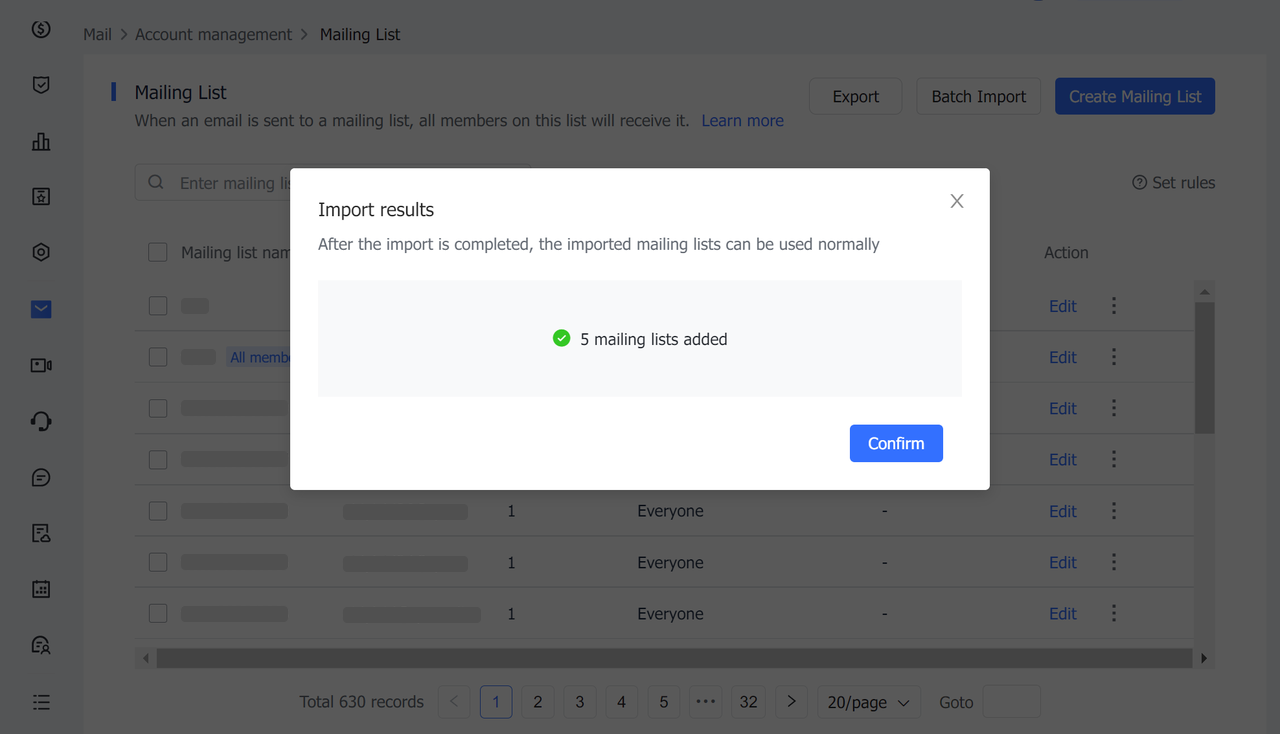Image resolution: width=1280 pixels, height=734 pixels.
Task: Select the checkbox in the table header row
Action: pos(157,252)
